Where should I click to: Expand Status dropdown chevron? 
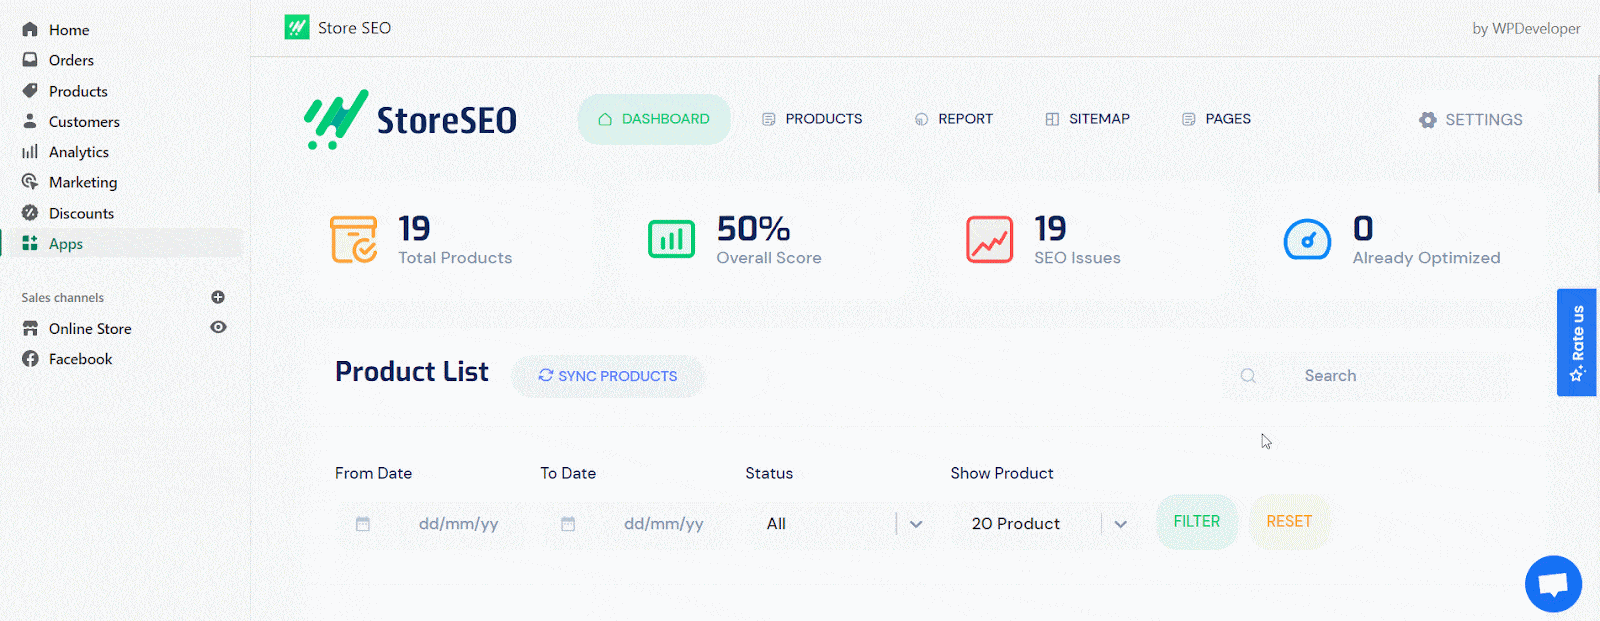point(916,524)
